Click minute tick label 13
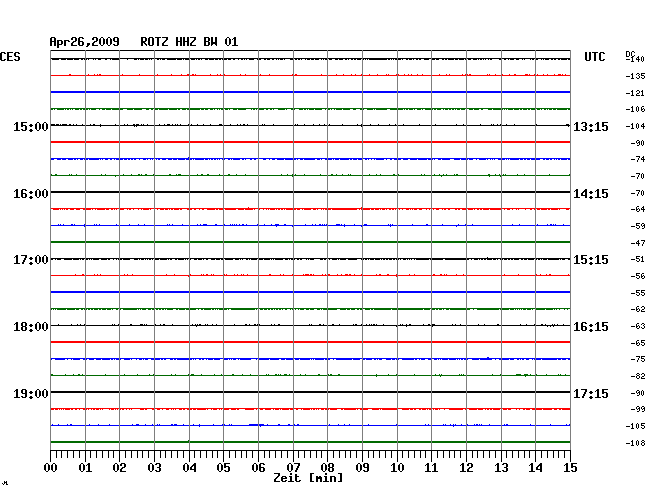Viewport: 650px width, 494px height. 501,468
